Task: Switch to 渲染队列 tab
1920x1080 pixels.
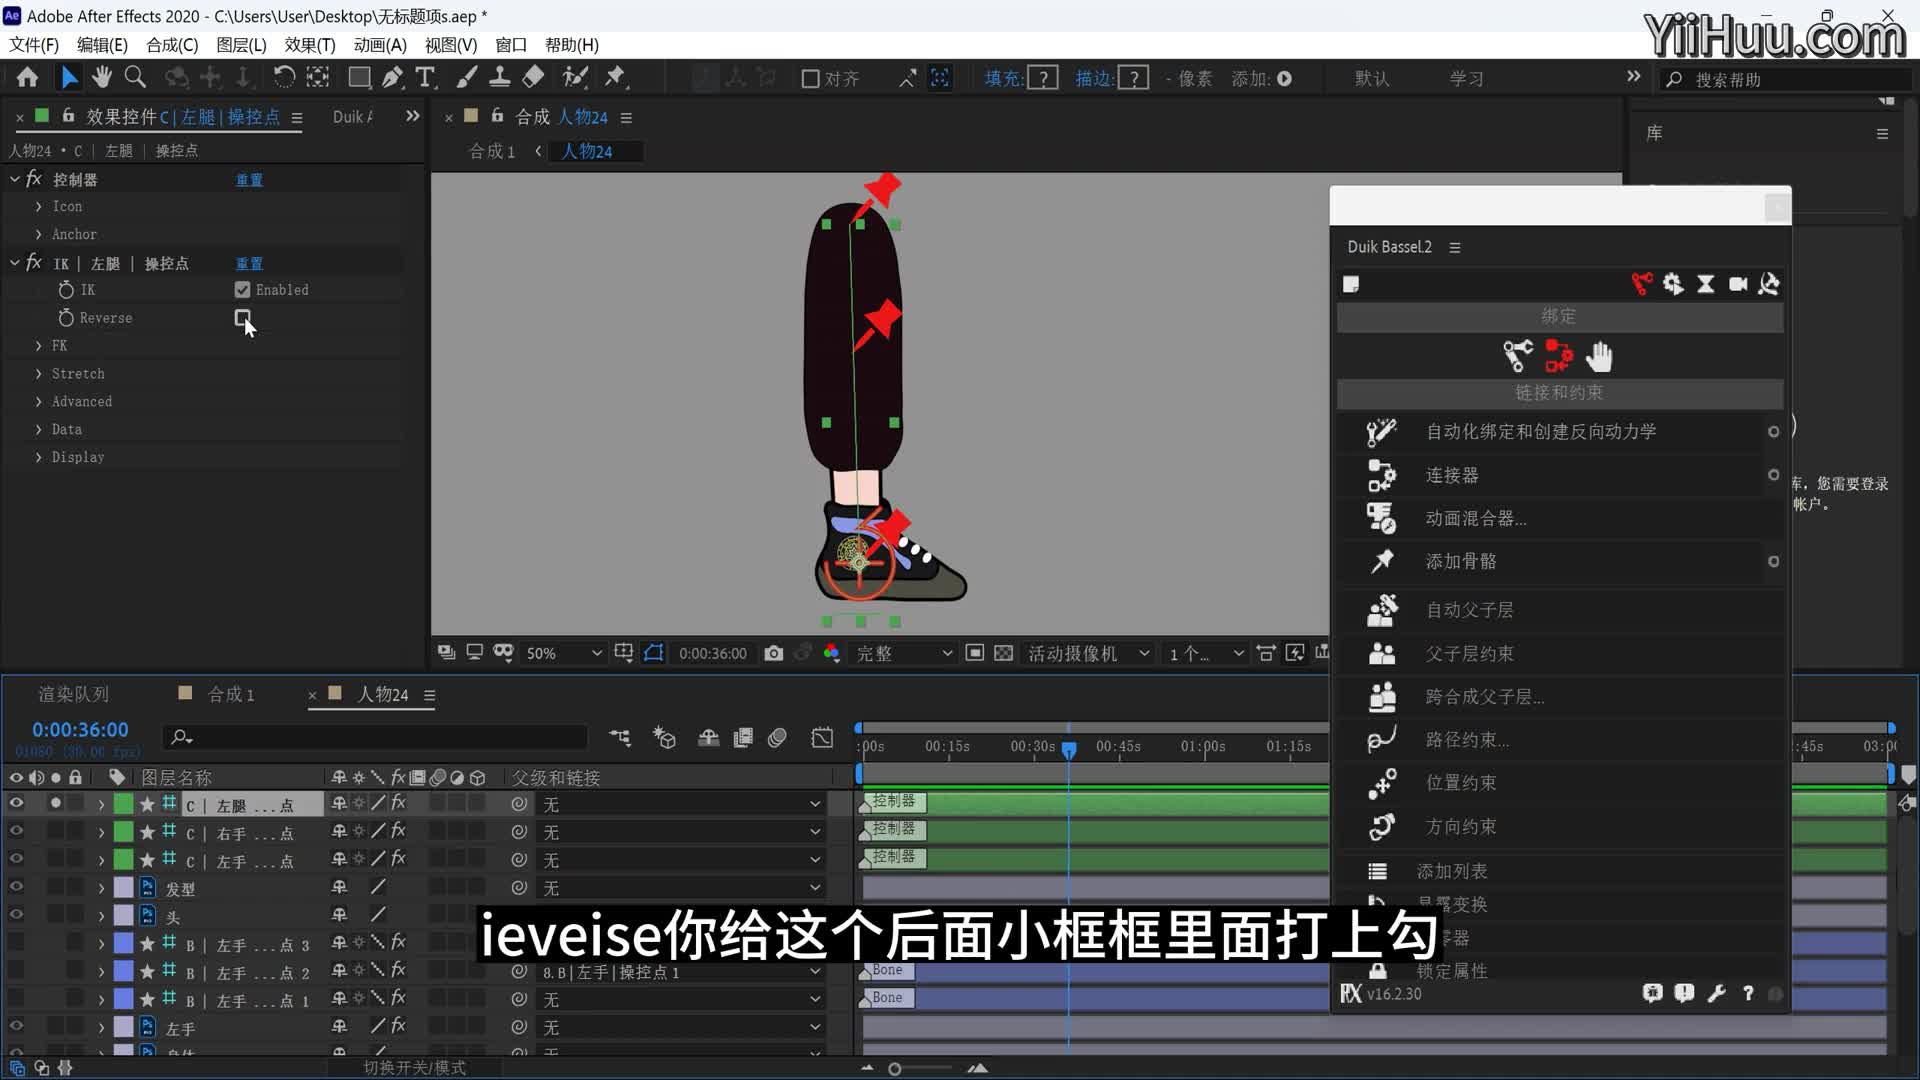Action: [74, 694]
